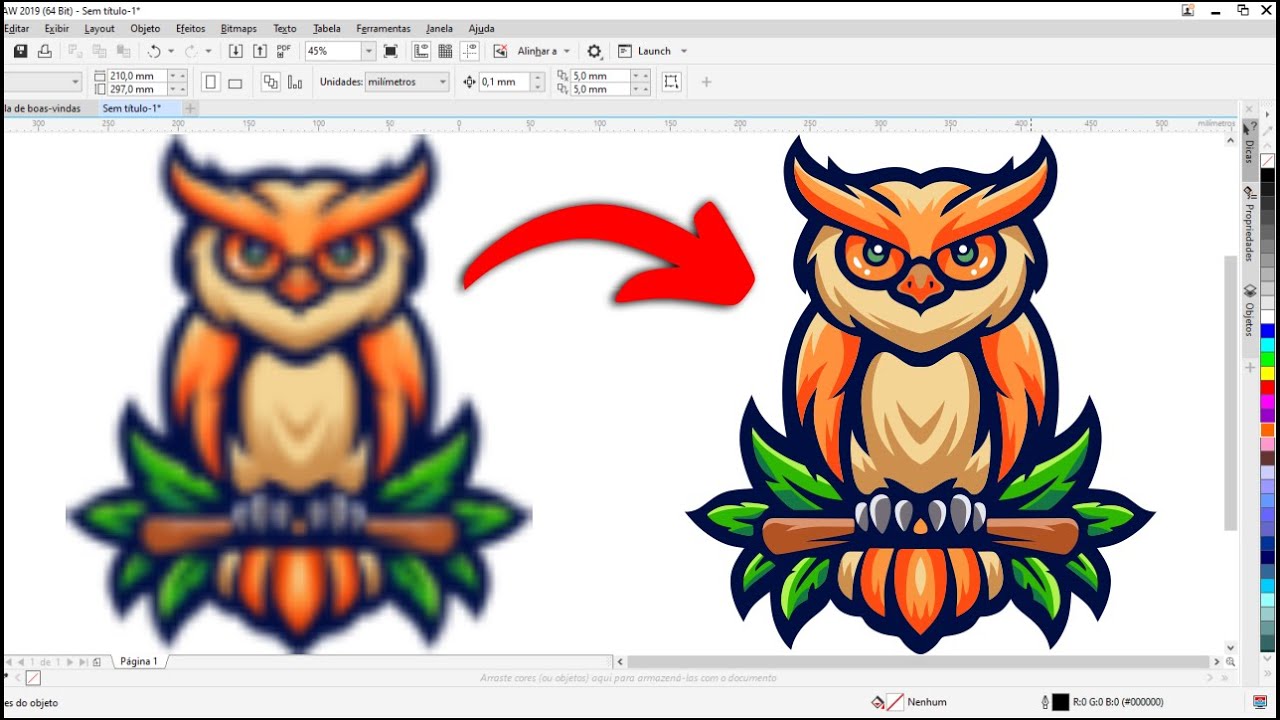This screenshot has width=1280, height=720.
Task: Click the nudge distance spinner arrows
Action: pos(538,82)
